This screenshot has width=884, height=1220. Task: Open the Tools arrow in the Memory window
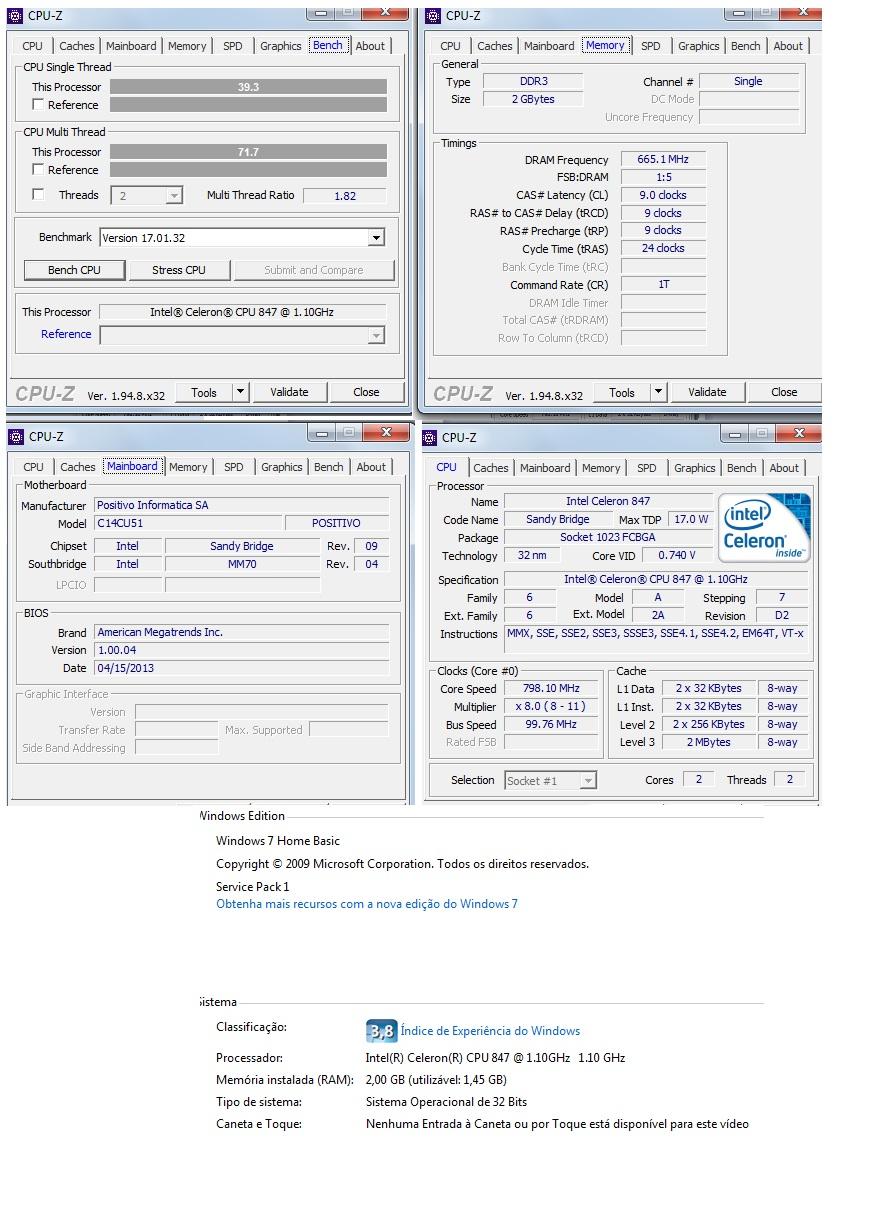(x=658, y=393)
